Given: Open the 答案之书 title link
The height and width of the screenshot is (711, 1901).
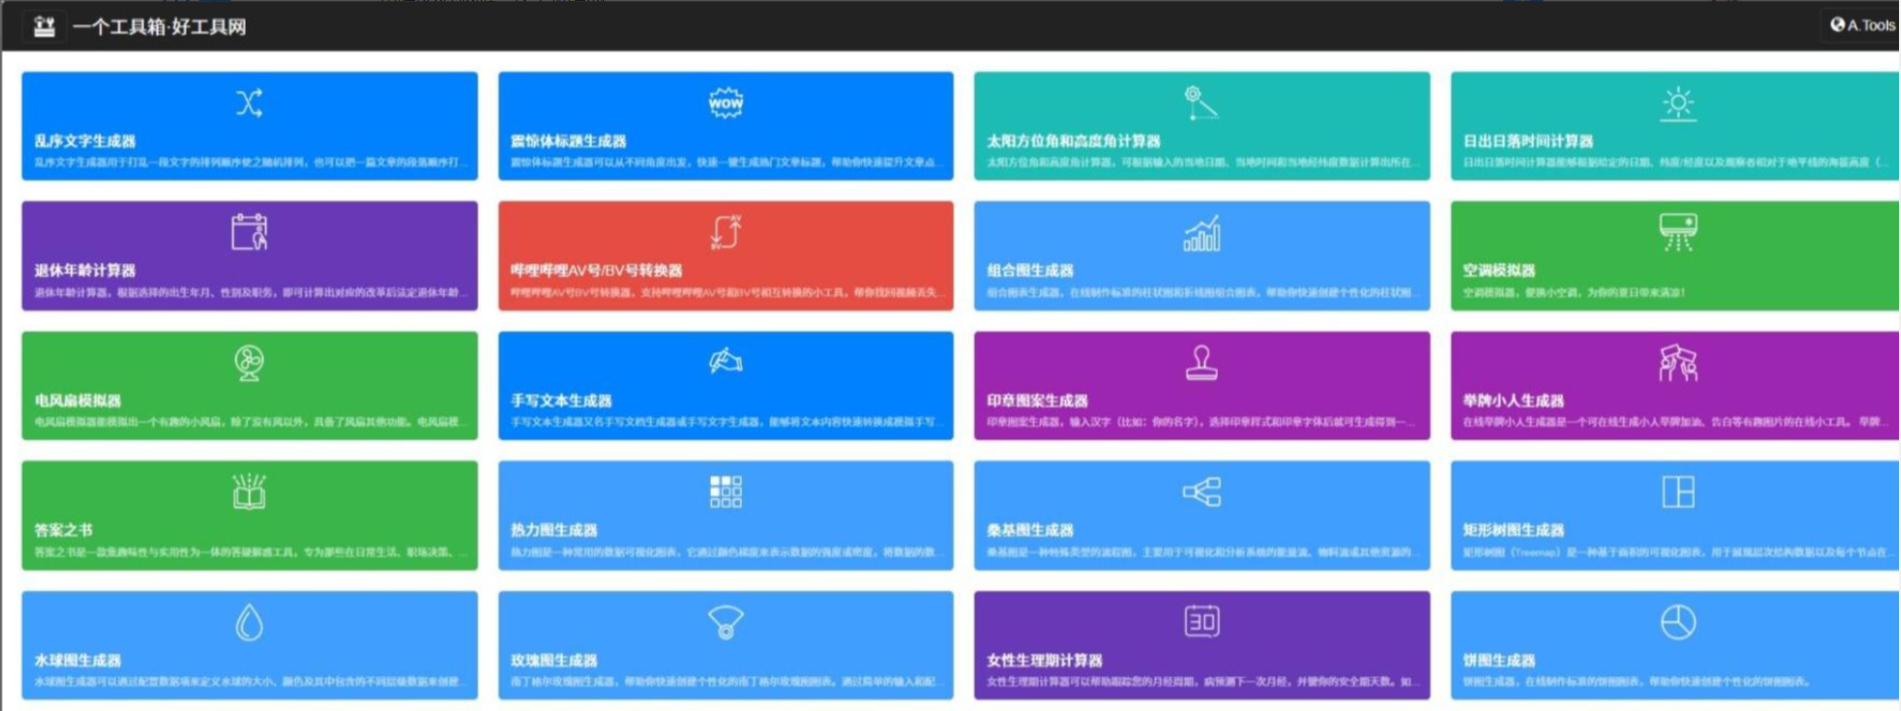Looking at the screenshot, I should pyautogui.click(x=63, y=530).
